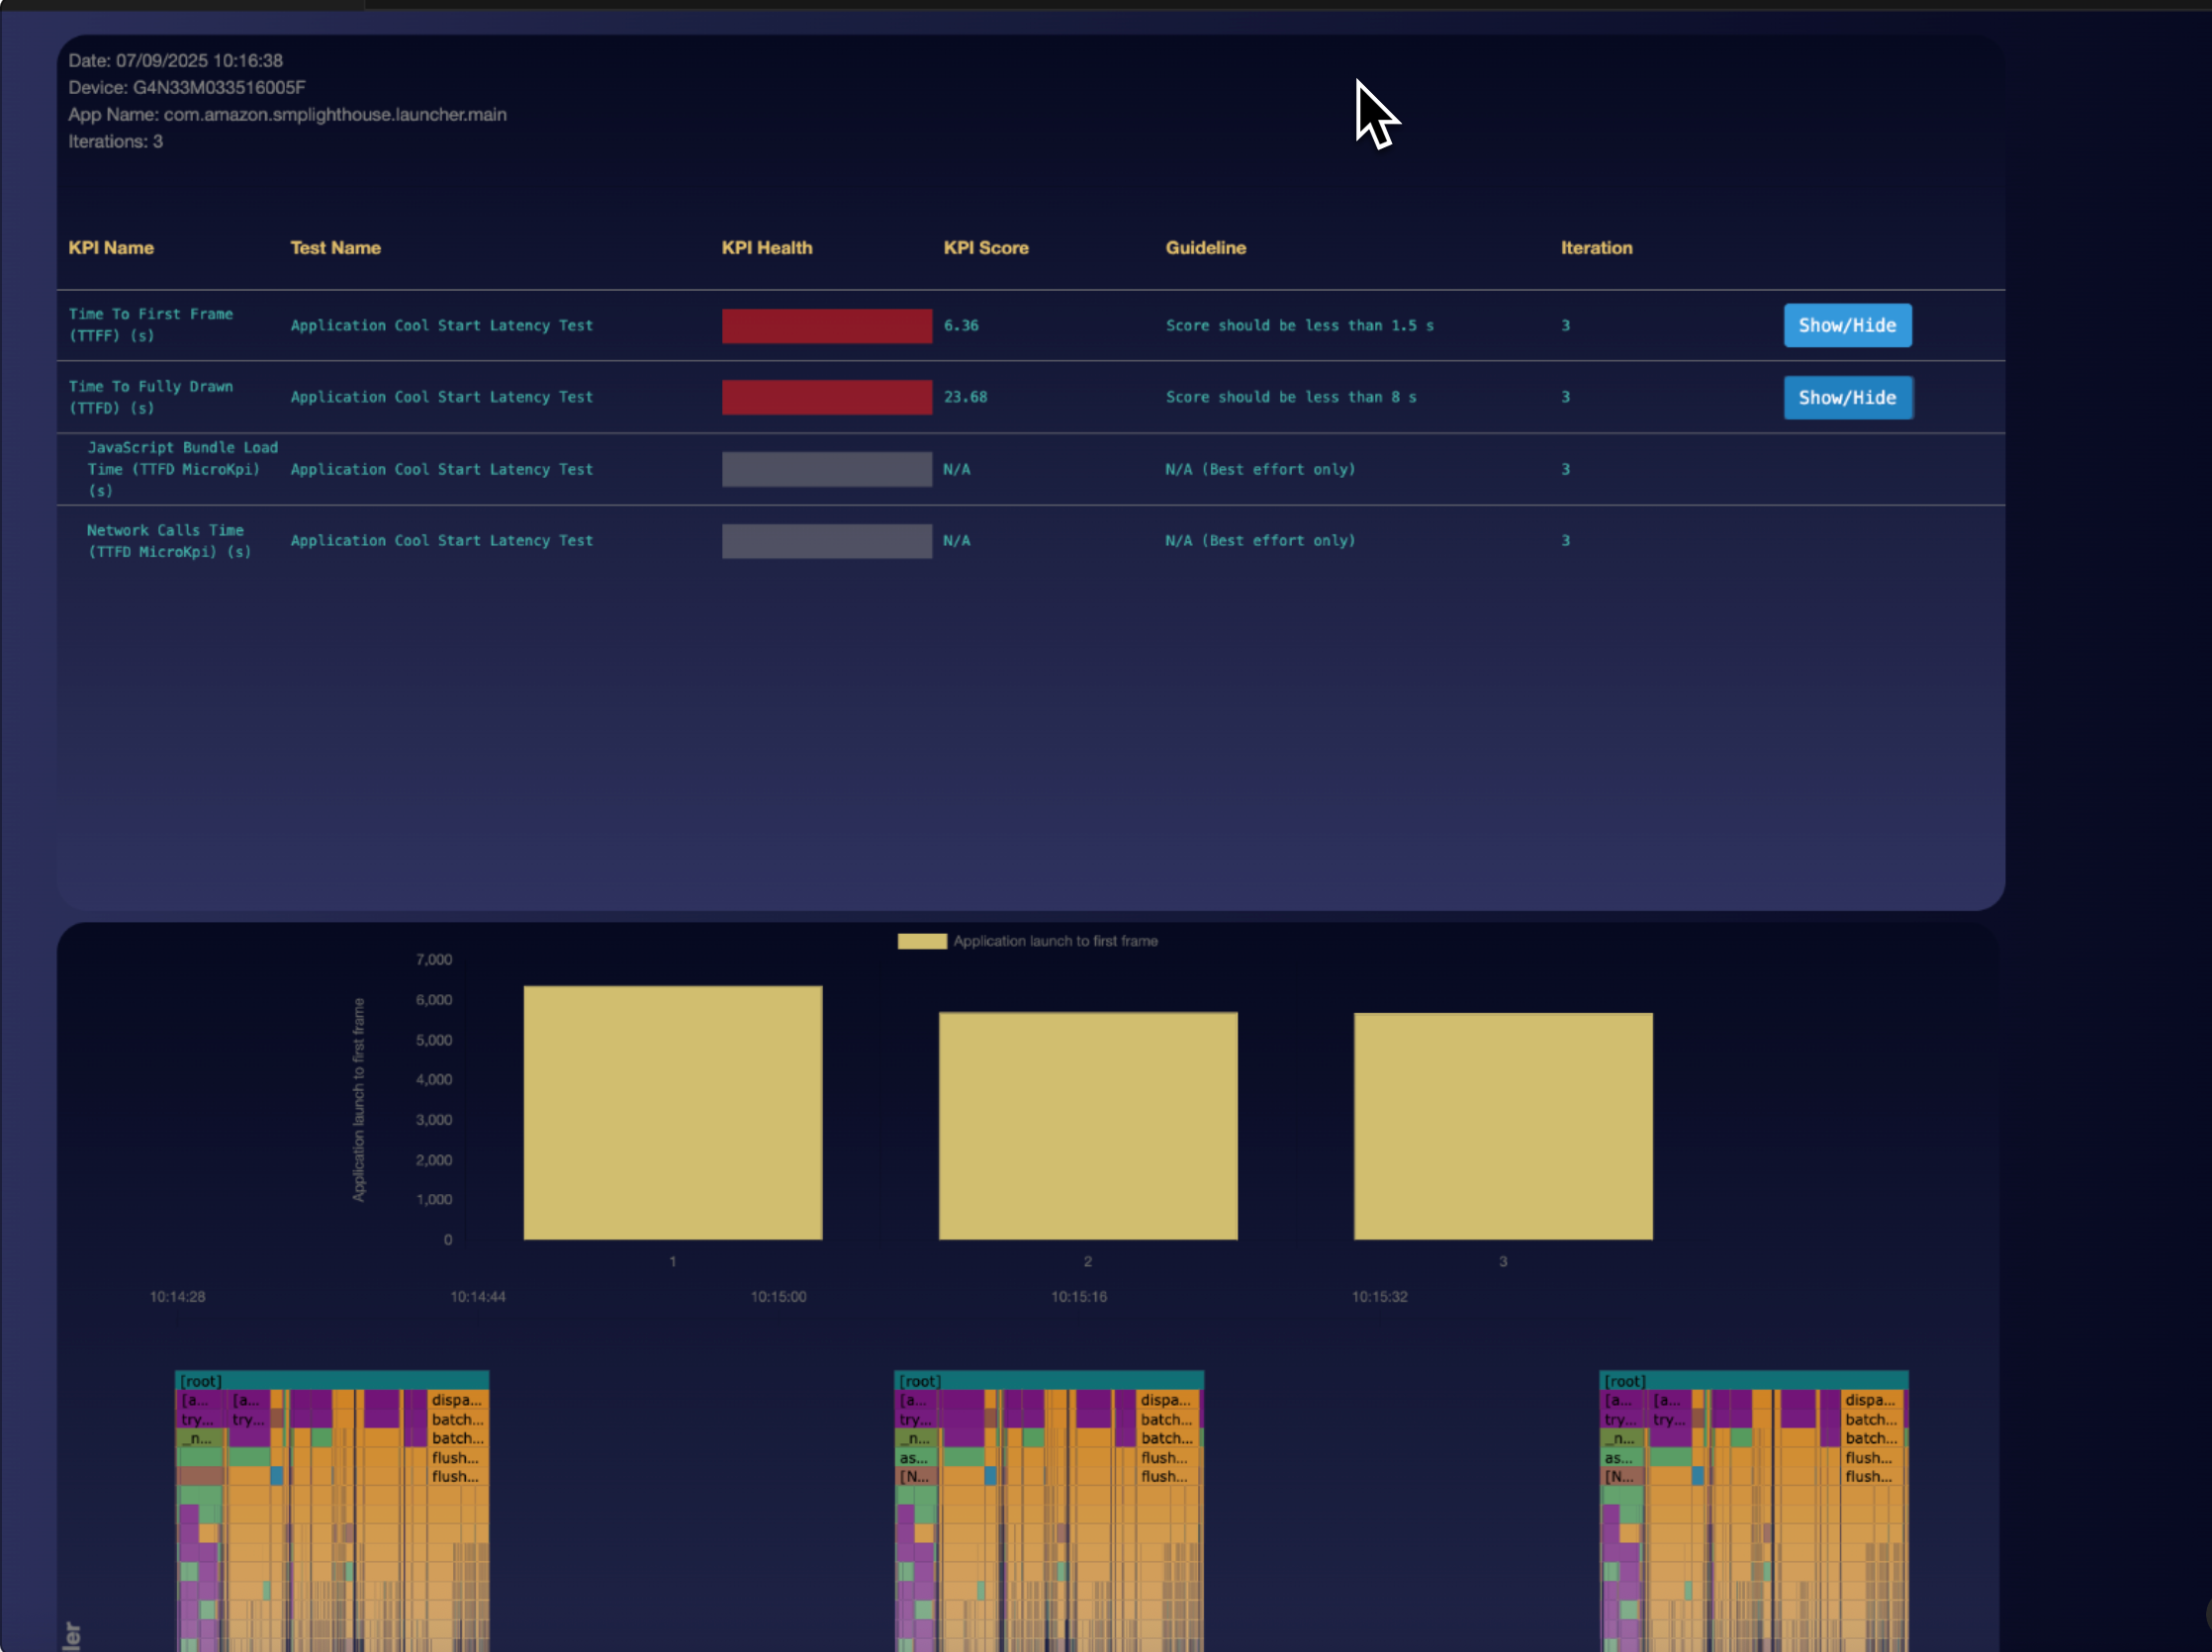Select the [root] block in middle flame graph
Viewport: 2212px width, 1652px height.
[x=1048, y=1380]
